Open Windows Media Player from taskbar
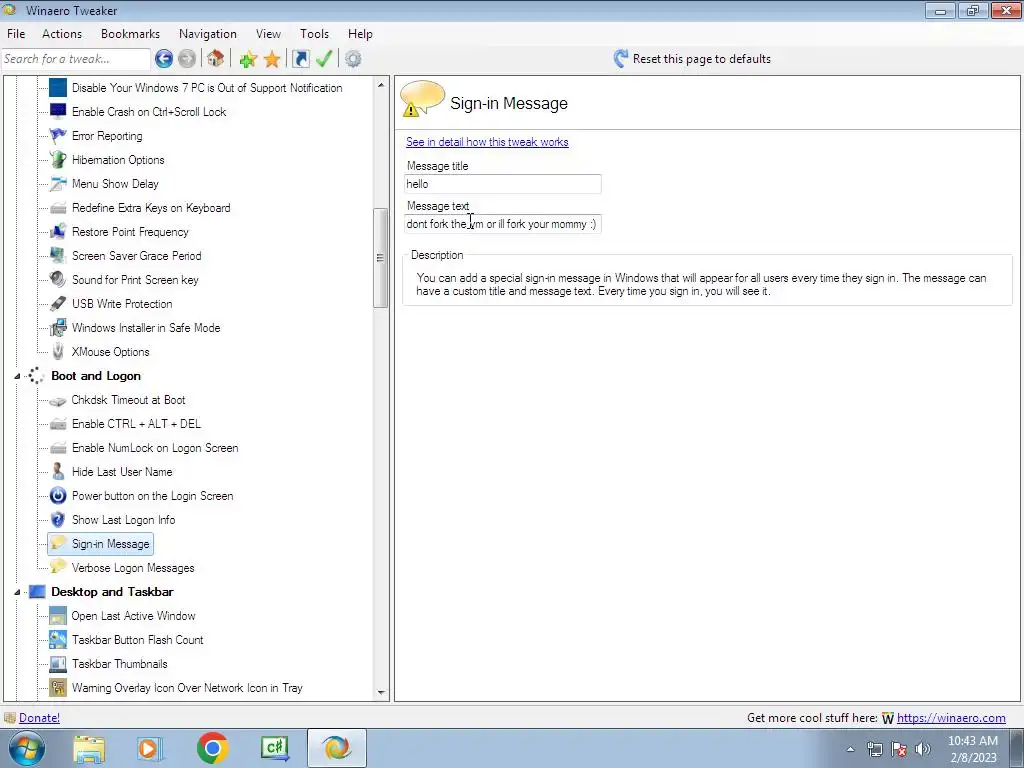The image size is (1024, 768). point(150,748)
